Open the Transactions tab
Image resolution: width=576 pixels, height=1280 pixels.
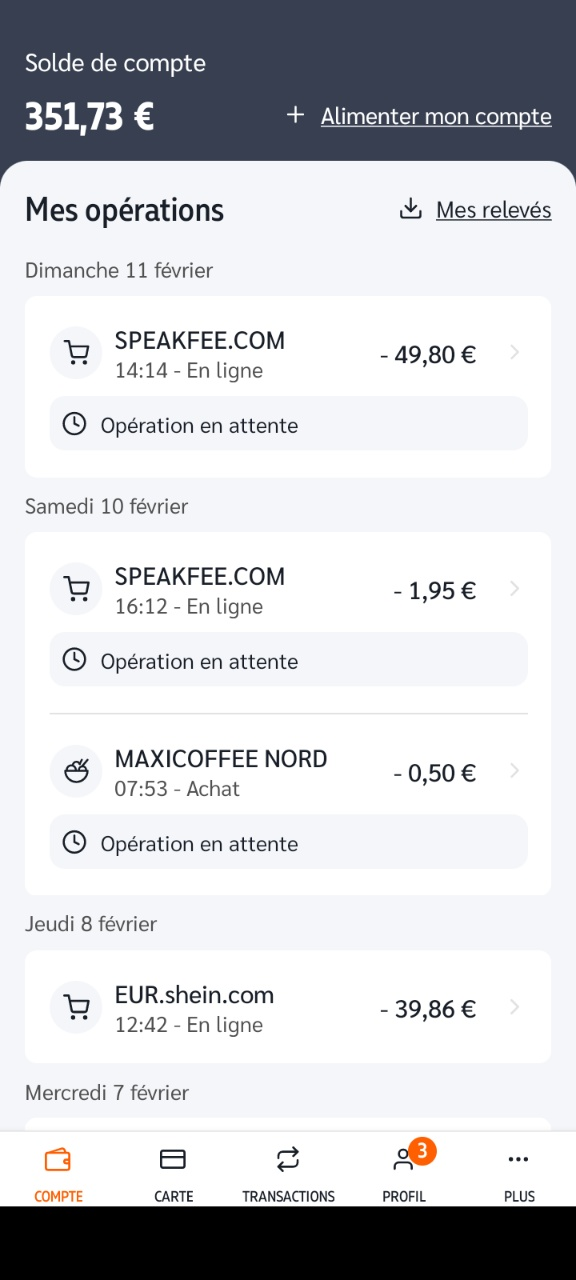(x=288, y=1173)
